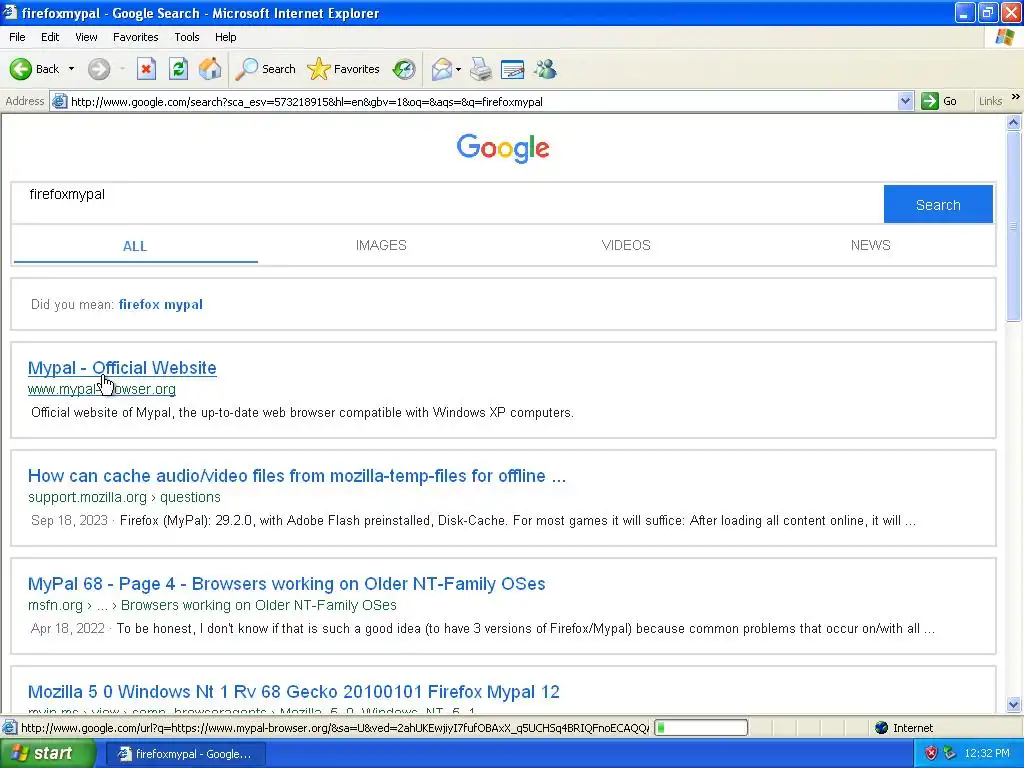Open the Search pane from toolbar

click(x=265, y=69)
